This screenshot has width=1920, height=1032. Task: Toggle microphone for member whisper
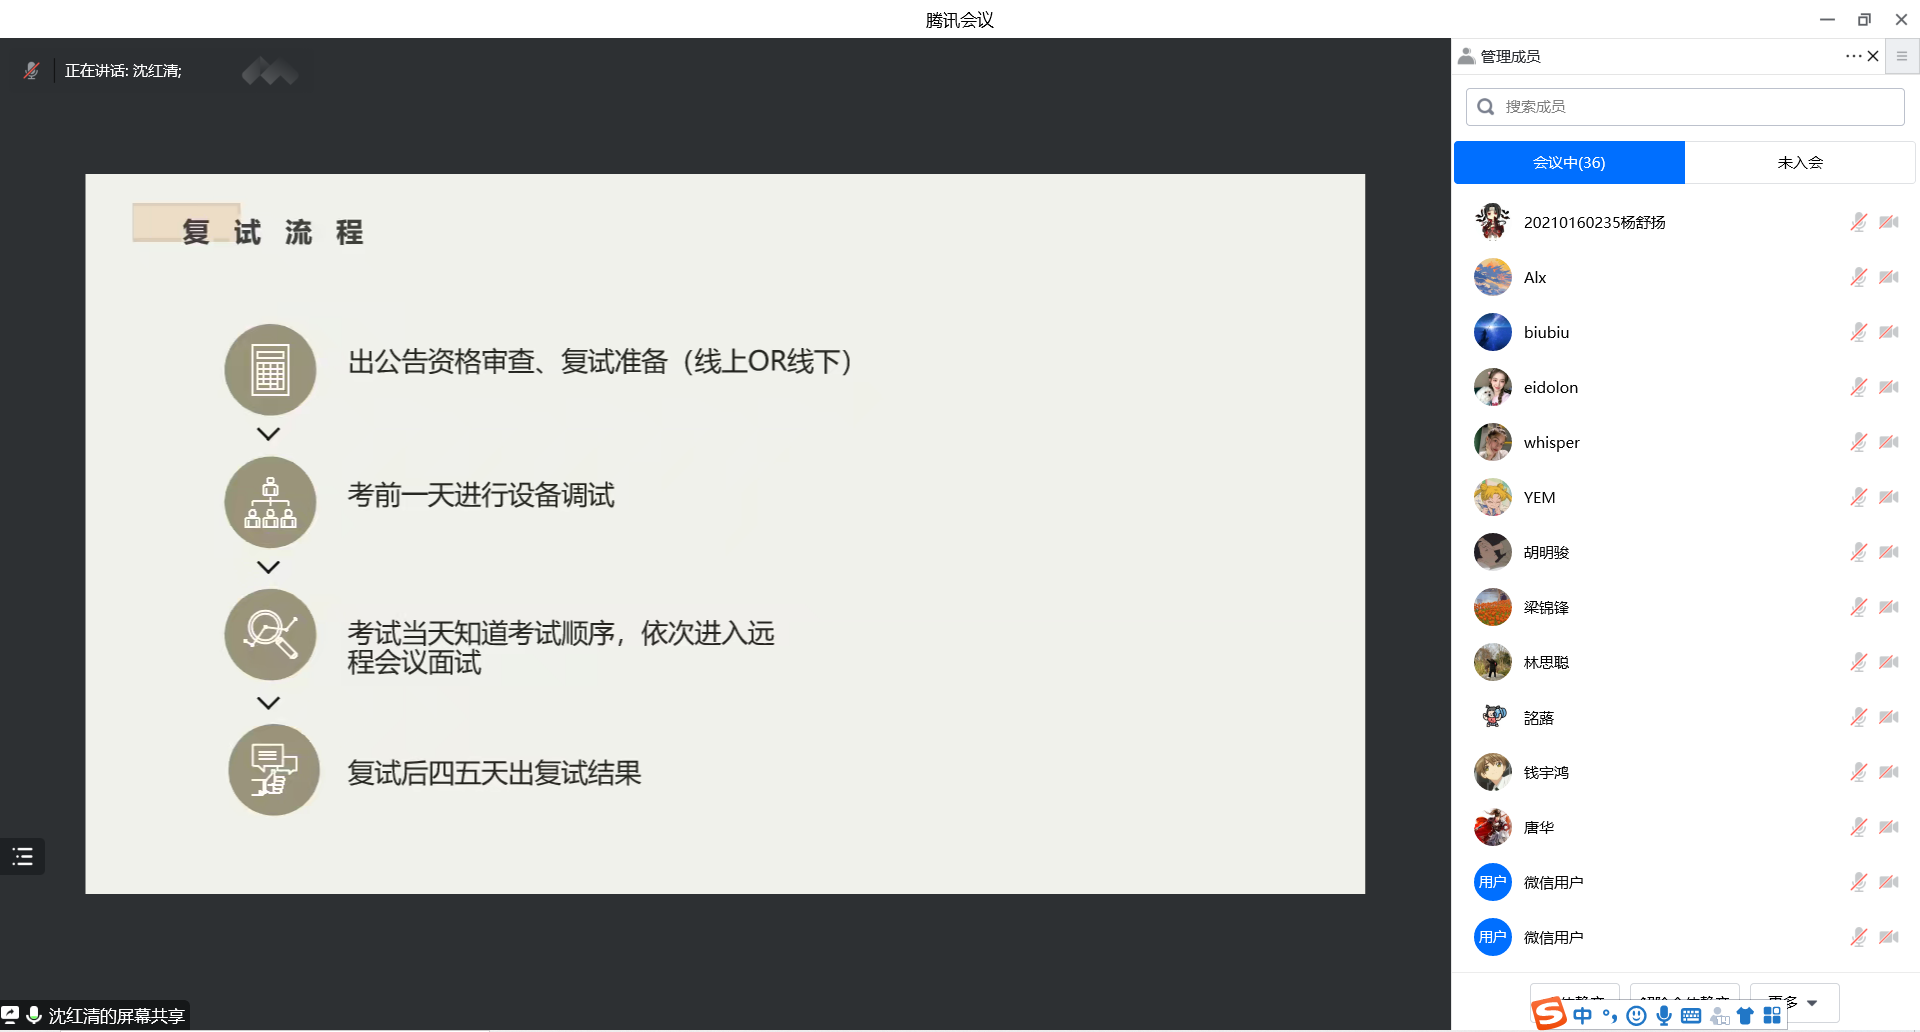1858,442
